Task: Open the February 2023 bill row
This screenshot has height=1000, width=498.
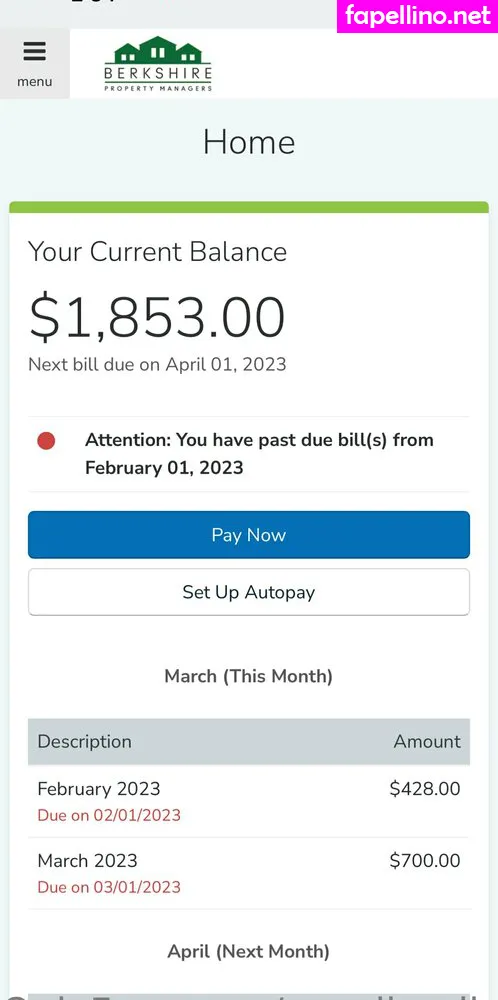Action: 249,801
